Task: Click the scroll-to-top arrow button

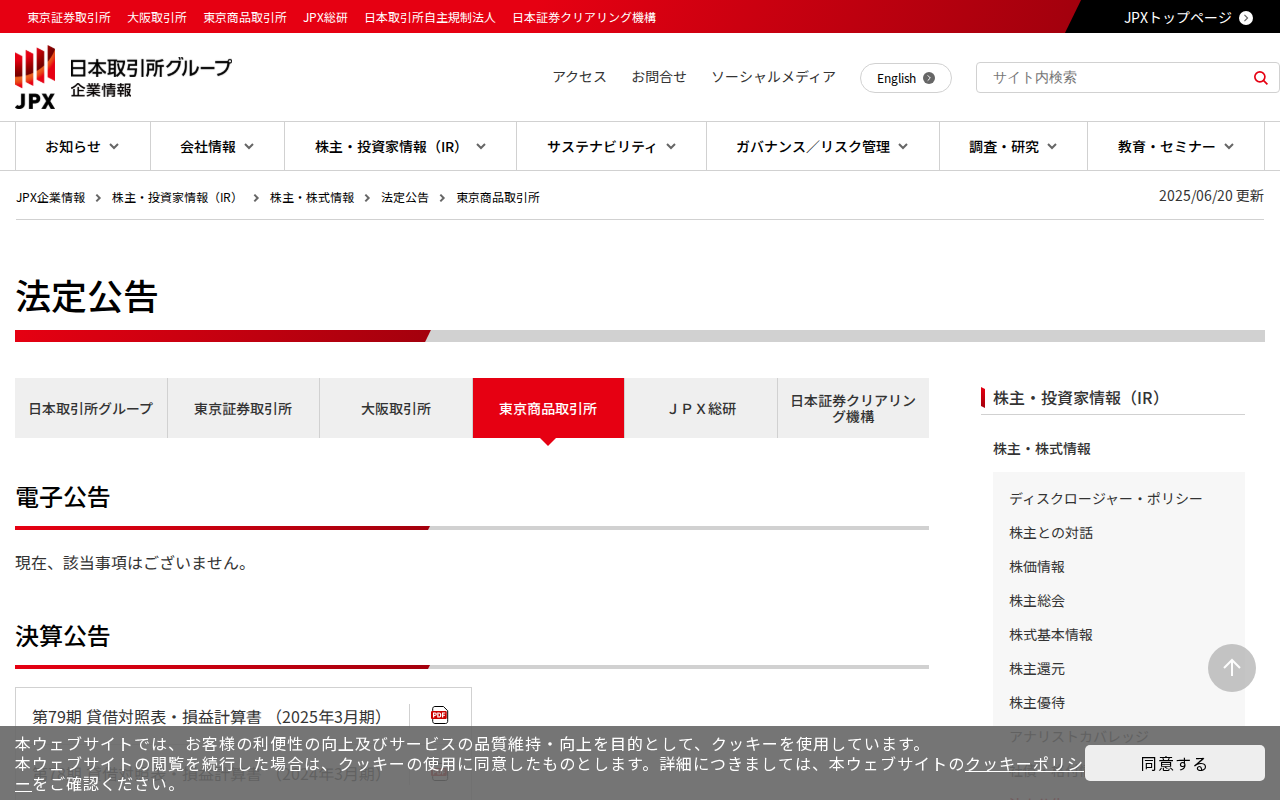Action: pos(1231,668)
